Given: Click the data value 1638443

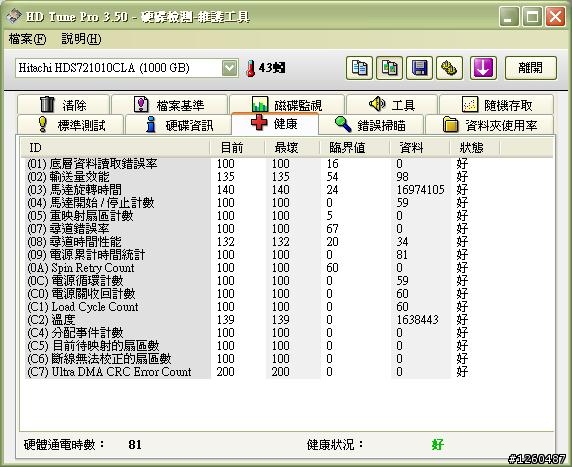Looking at the screenshot, I should pos(417,320).
